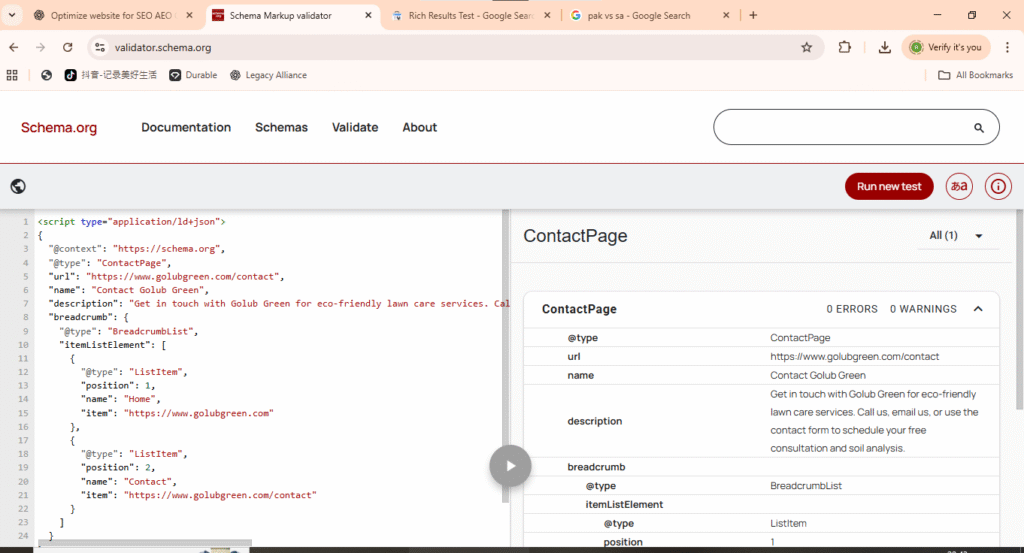Open the Validate menu item
The image size is (1024, 553).
point(355,127)
